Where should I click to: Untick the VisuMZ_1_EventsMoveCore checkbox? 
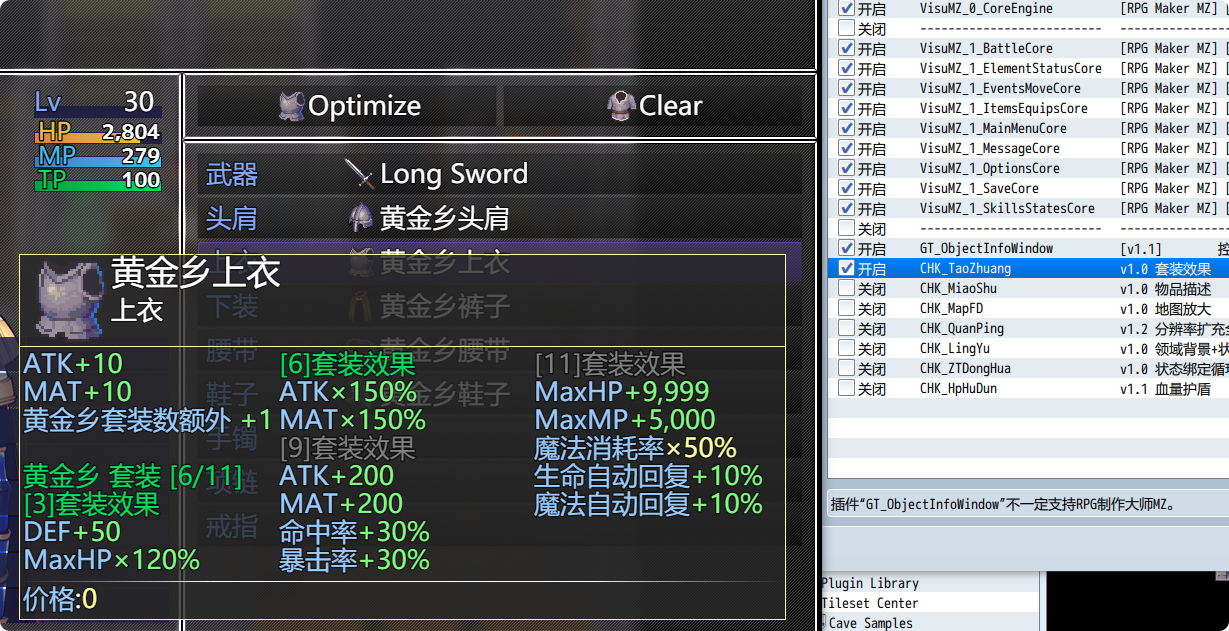pyautogui.click(x=847, y=88)
